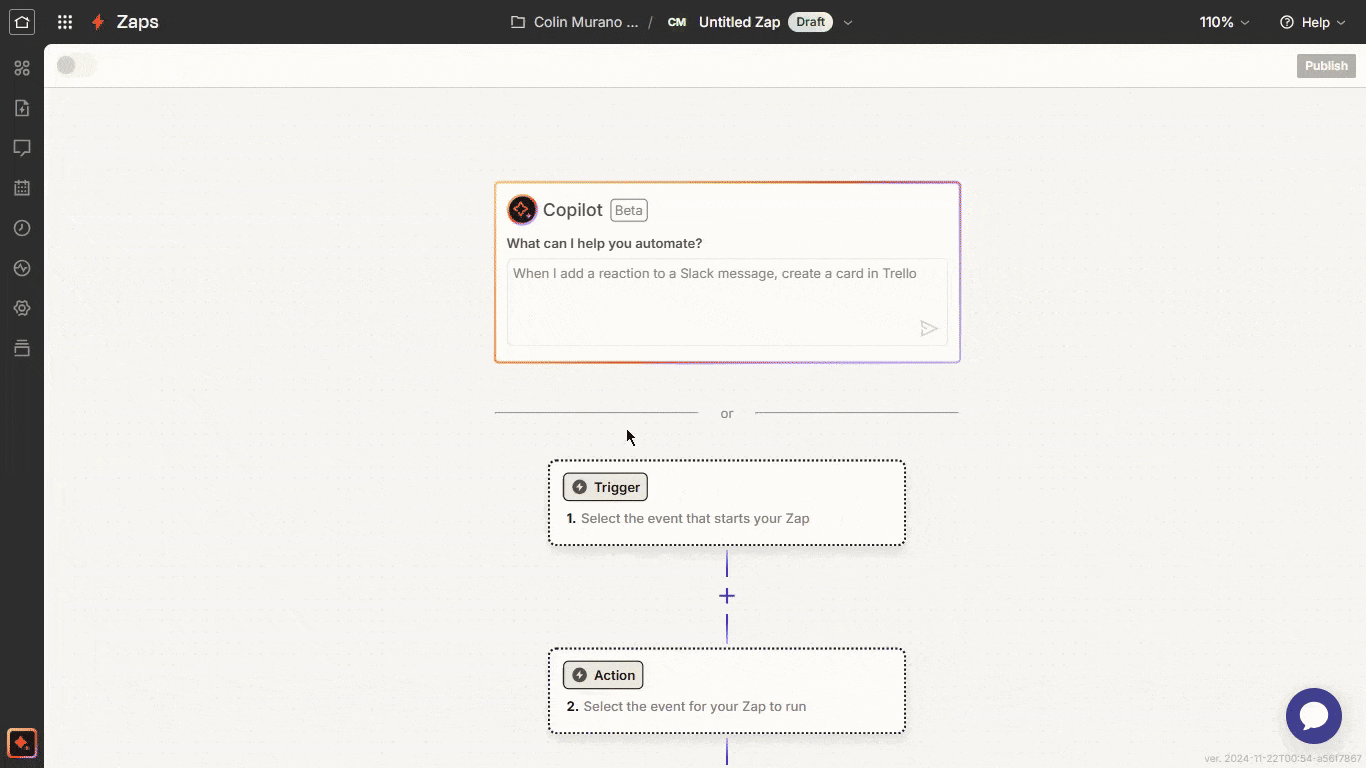
Task: Click the folder icon in breadcrumb
Action: coord(518,22)
